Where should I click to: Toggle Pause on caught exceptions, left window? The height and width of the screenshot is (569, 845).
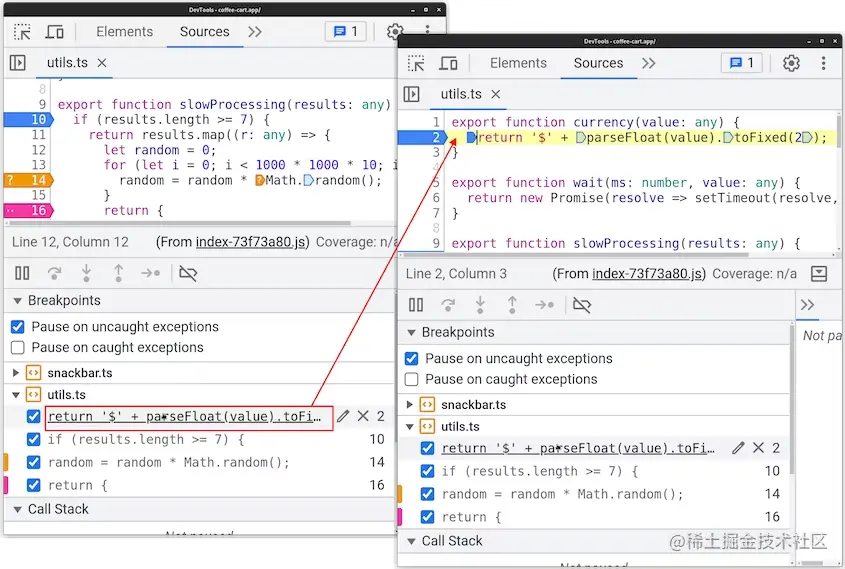[x=18, y=348]
